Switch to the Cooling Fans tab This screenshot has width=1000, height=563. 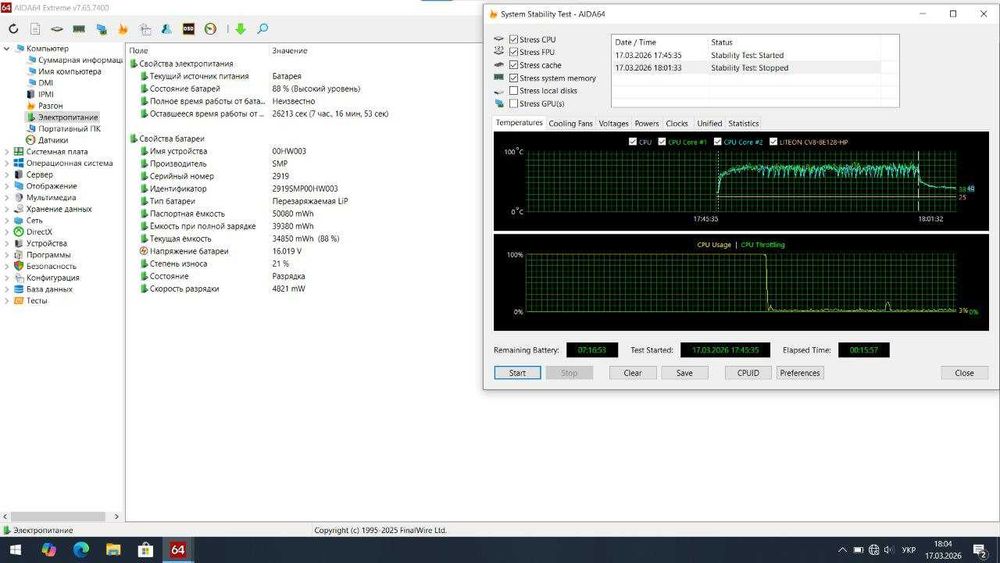[570, 124]
